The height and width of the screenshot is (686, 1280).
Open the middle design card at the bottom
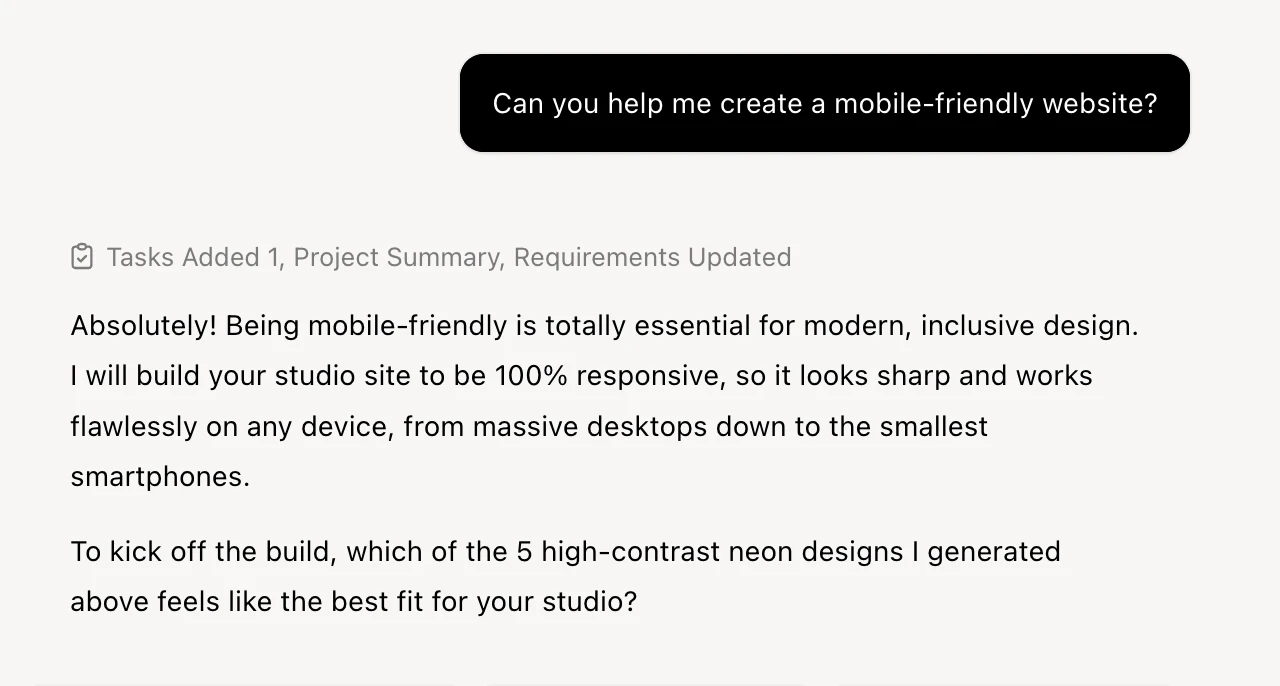[x=645, y=683]
